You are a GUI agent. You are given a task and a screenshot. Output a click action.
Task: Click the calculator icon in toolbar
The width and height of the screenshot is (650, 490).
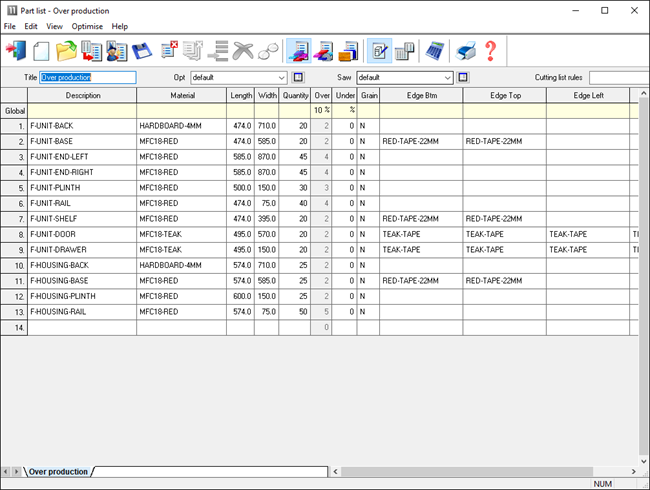[435, 50]
